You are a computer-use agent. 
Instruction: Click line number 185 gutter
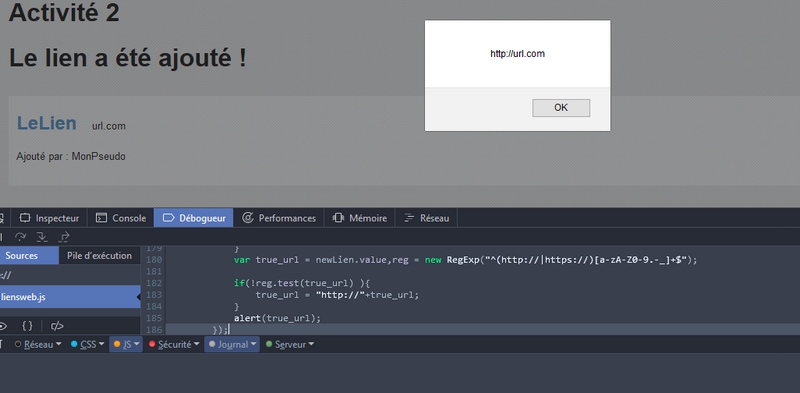(153, 318)
